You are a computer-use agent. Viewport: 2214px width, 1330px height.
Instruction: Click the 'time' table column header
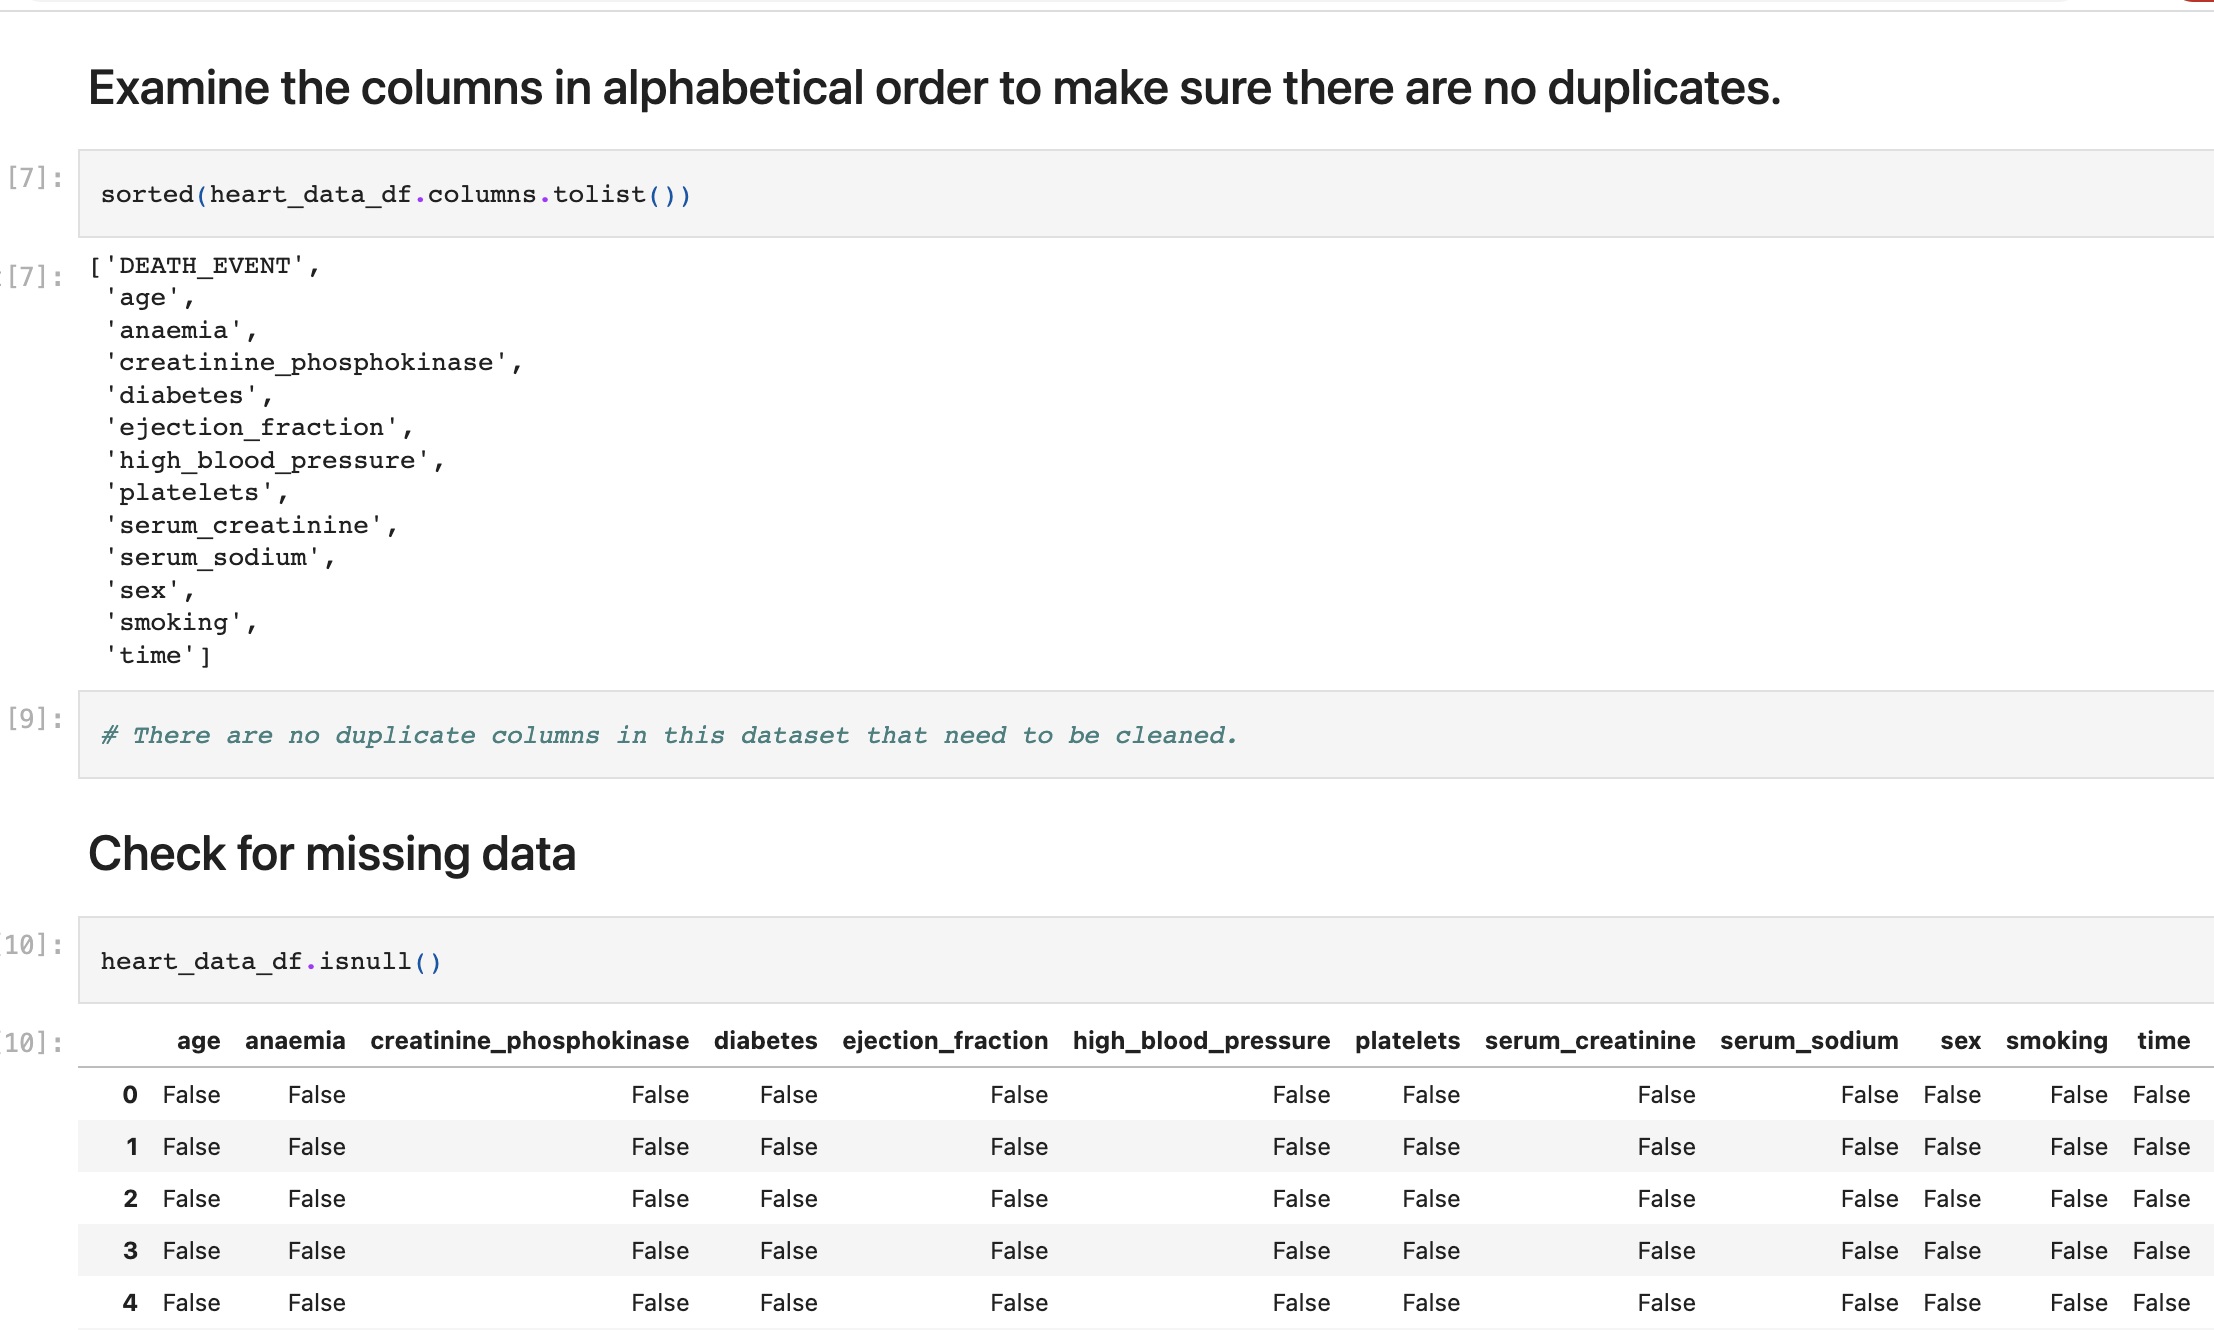coord(2163,1041)
